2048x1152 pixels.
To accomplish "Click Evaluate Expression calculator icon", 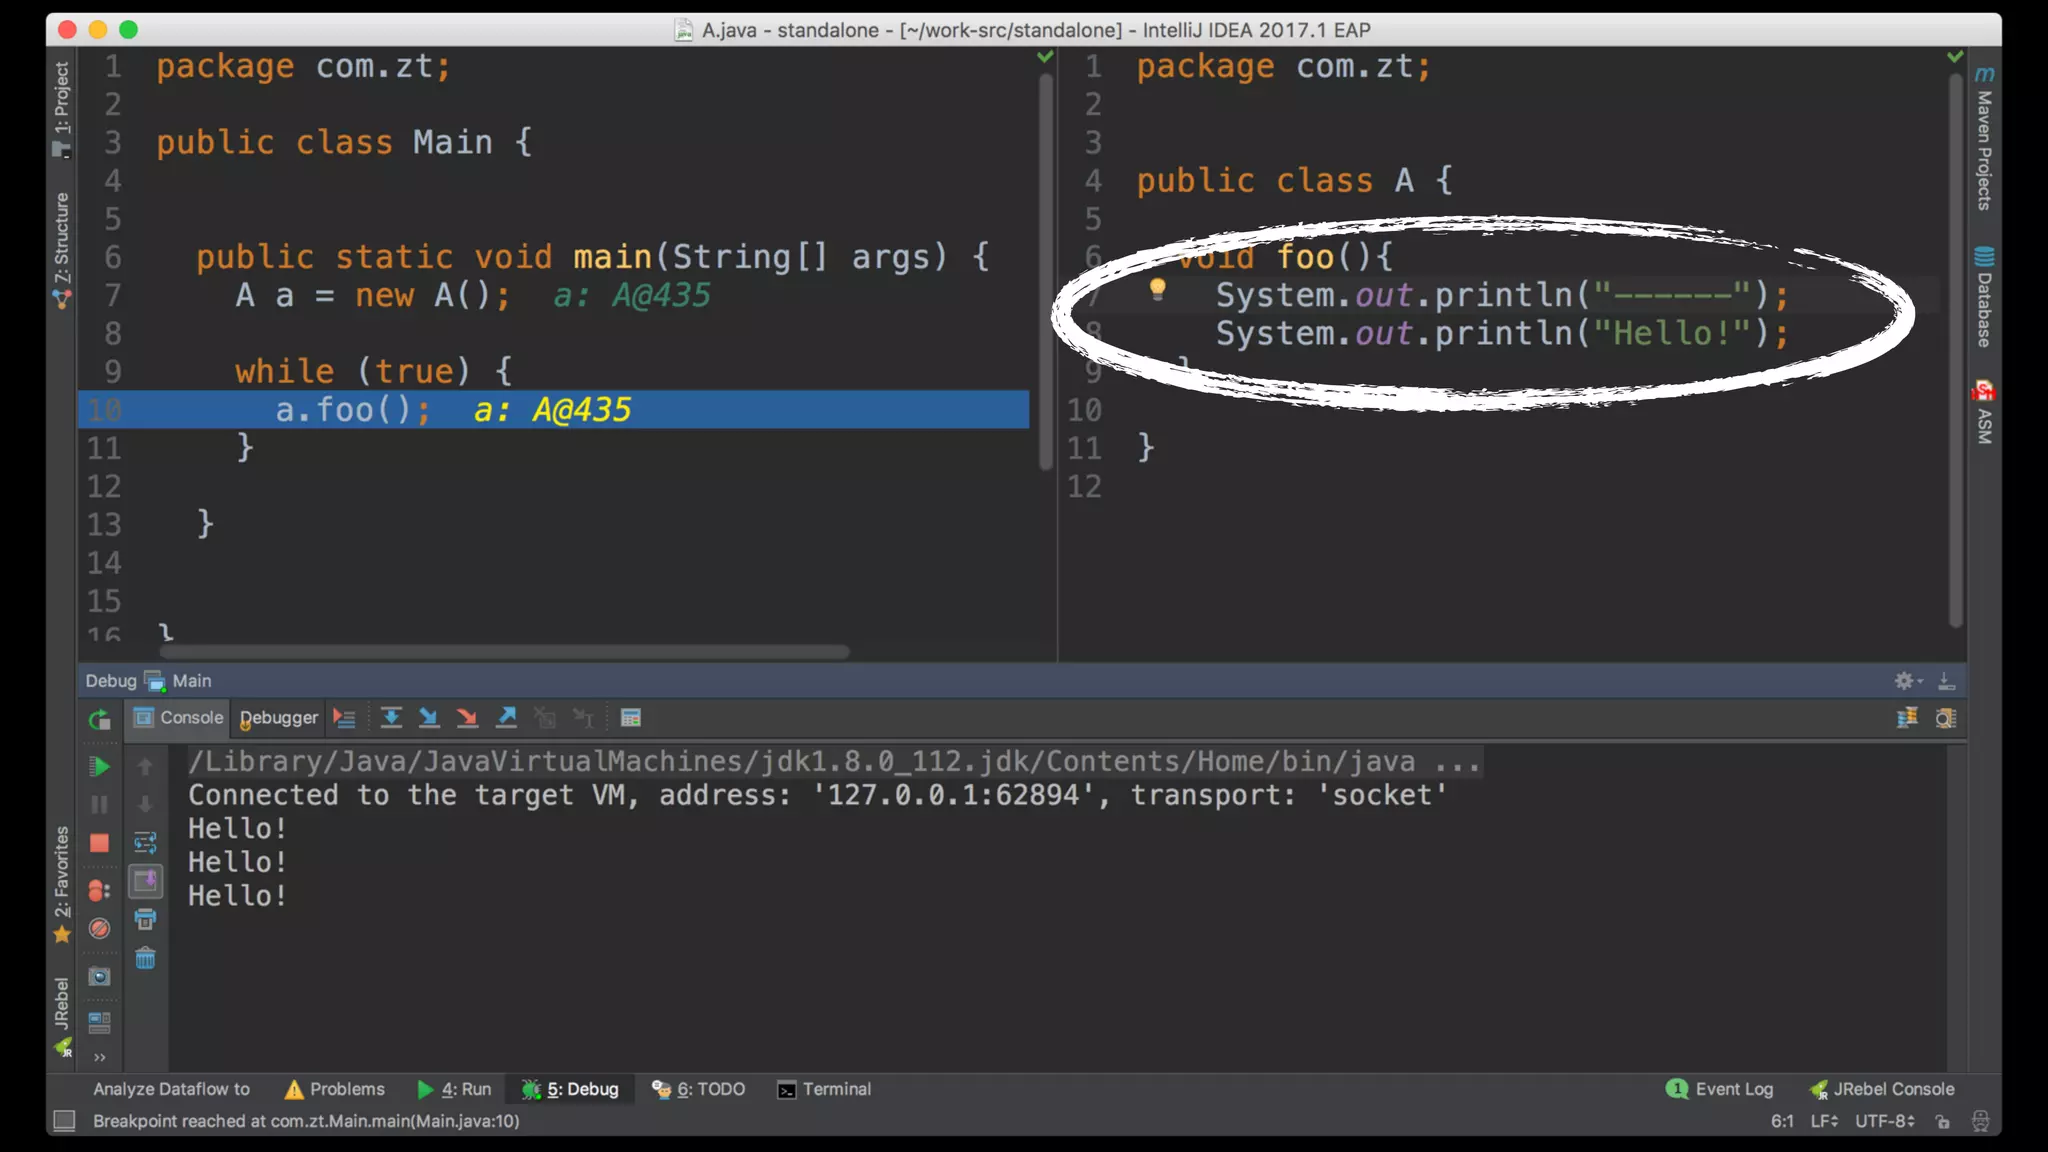I will pos(630,717).
